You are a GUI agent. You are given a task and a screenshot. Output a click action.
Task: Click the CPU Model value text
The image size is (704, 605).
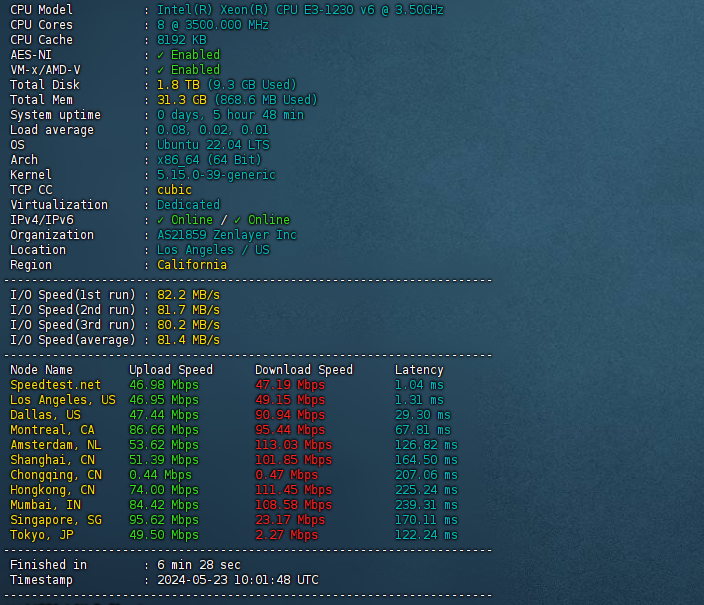tap(300, 10)
